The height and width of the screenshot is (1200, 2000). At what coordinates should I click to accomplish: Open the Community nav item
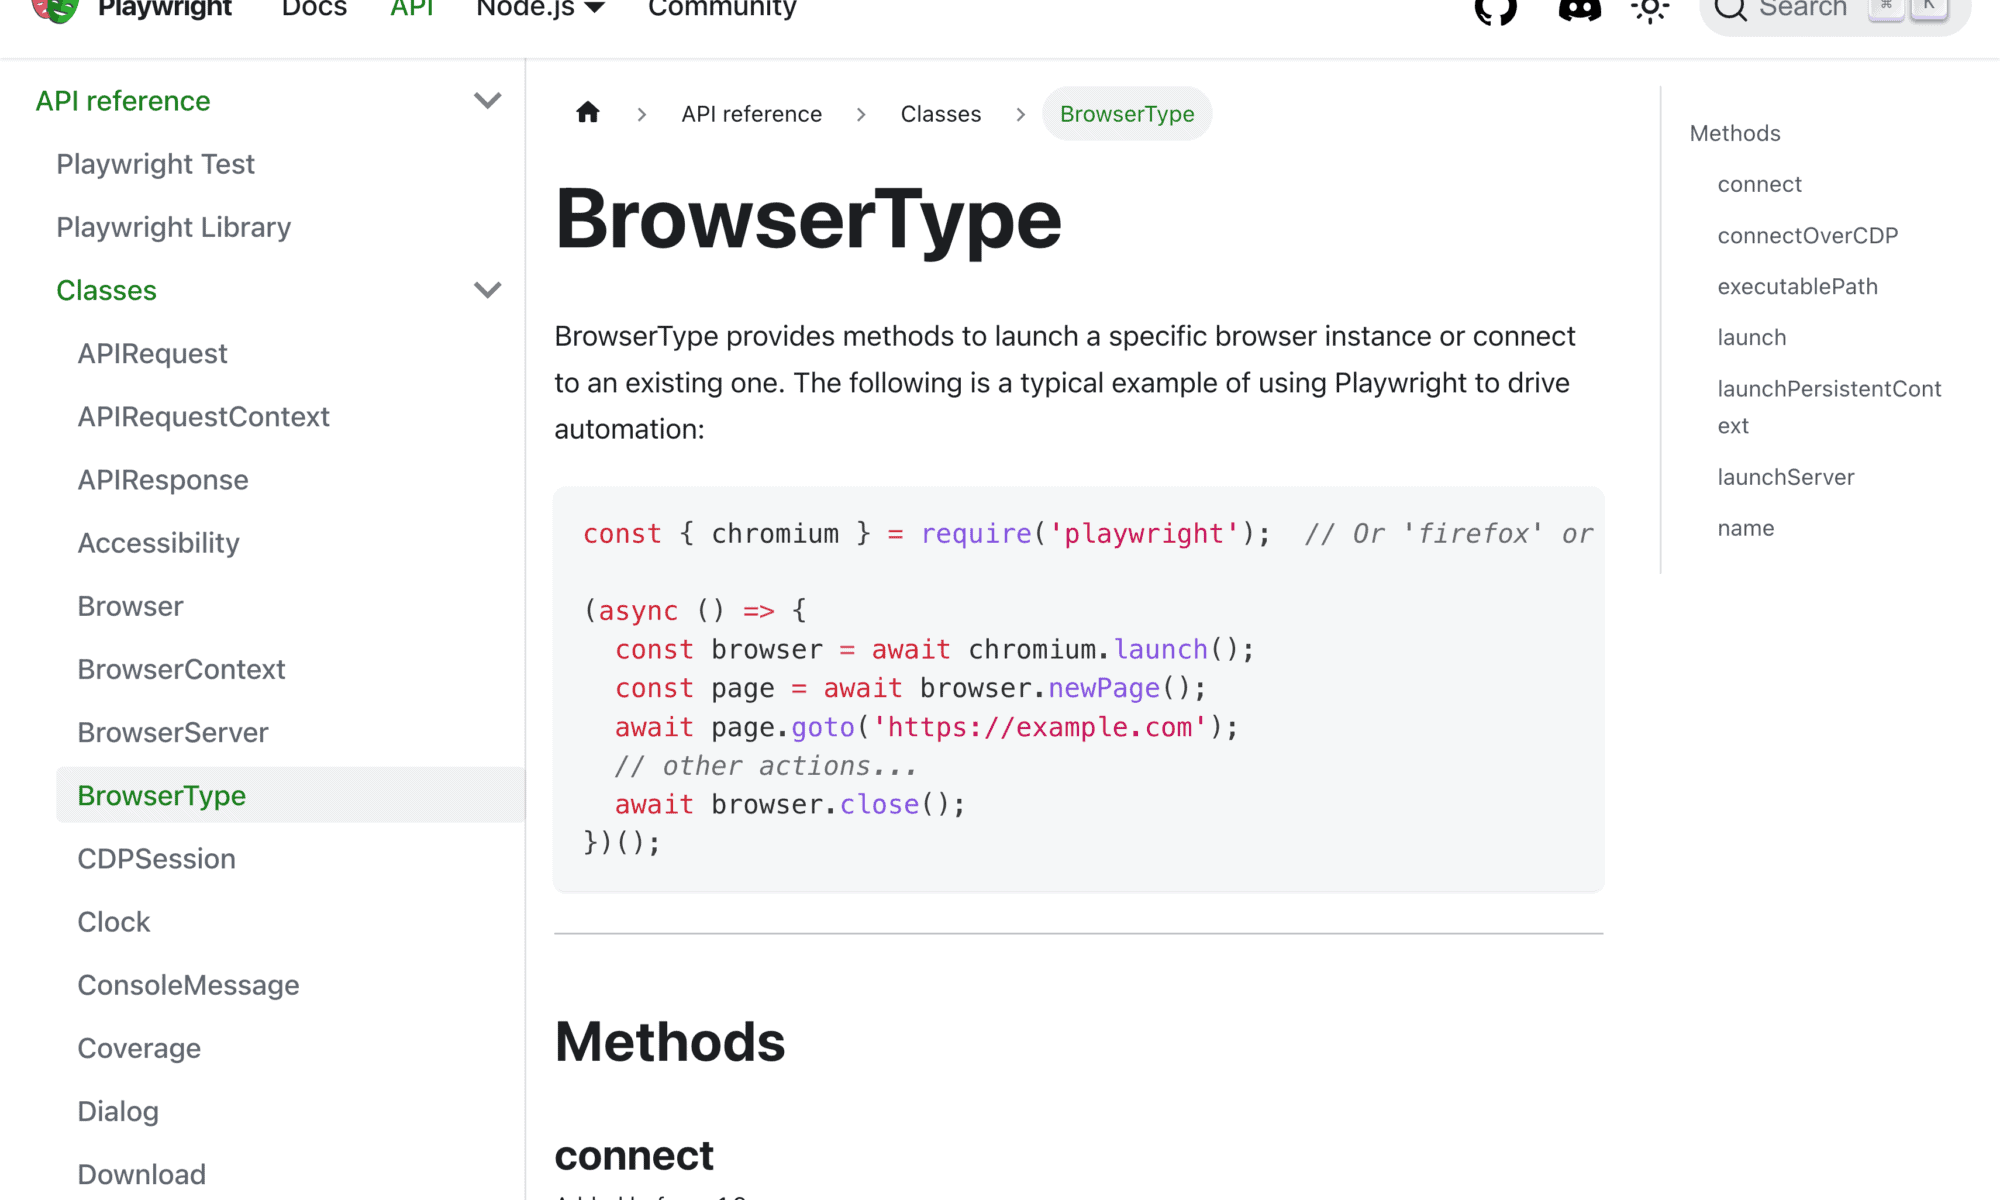[722, 8]
